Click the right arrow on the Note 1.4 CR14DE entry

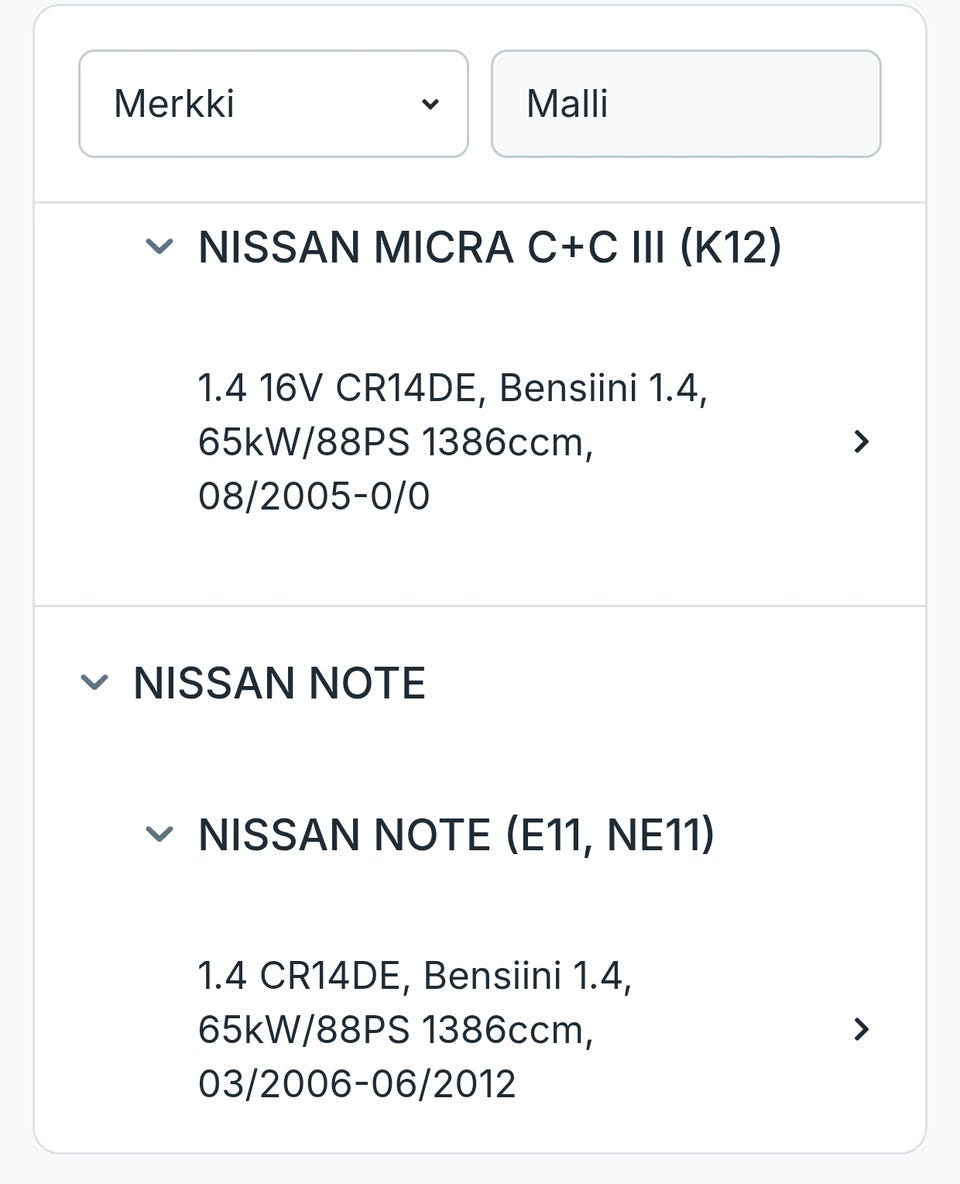(861, 1029)
